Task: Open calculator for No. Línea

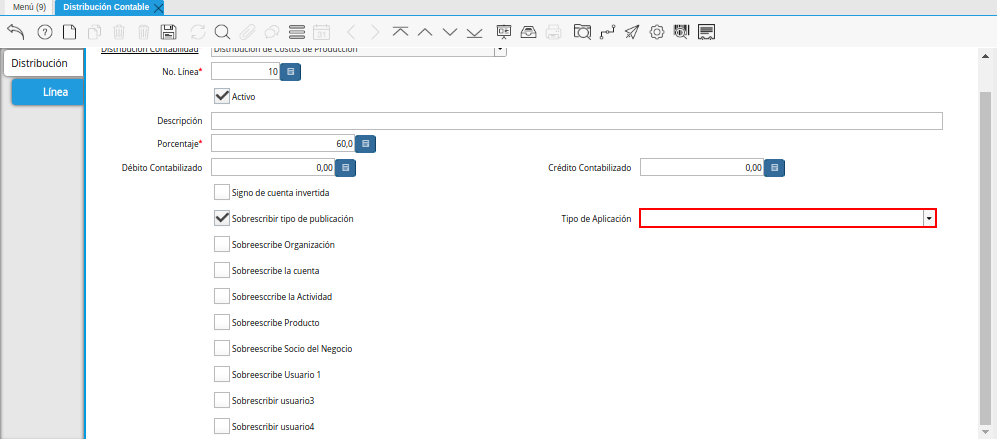Action: click(291, 72)
